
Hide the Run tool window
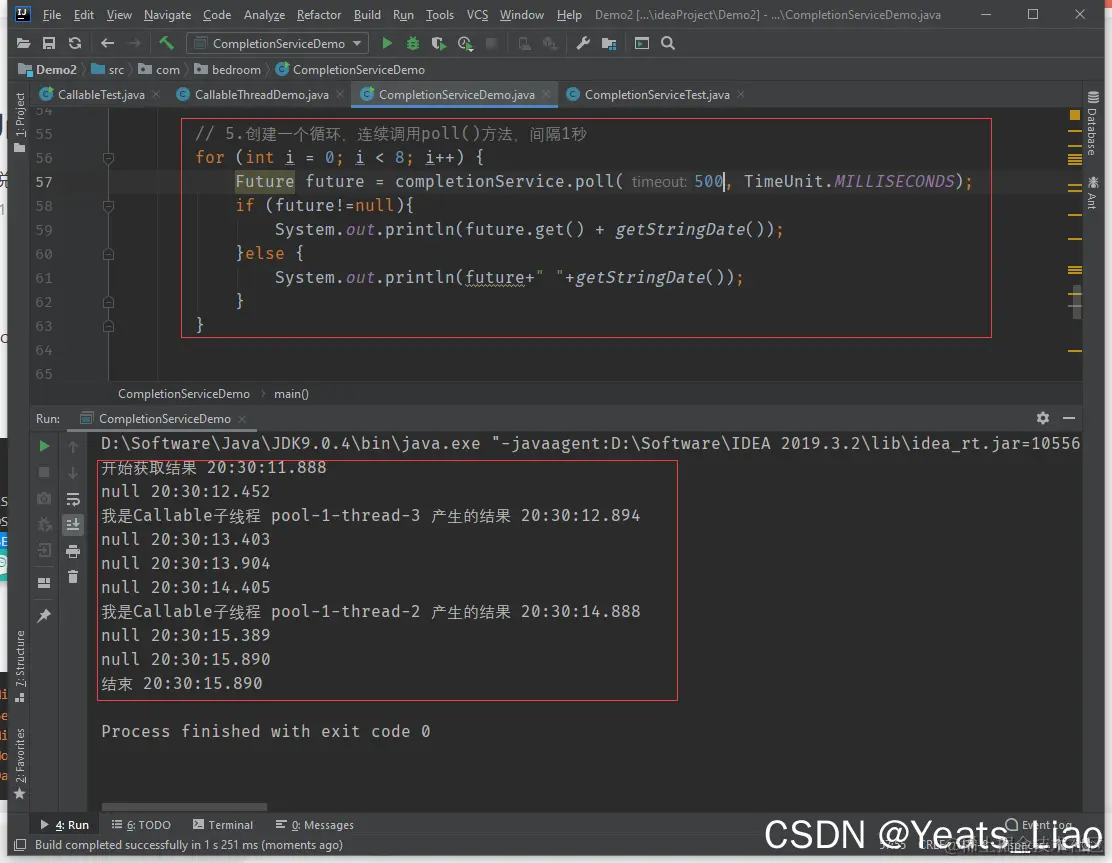click(x=1069, y=418)
